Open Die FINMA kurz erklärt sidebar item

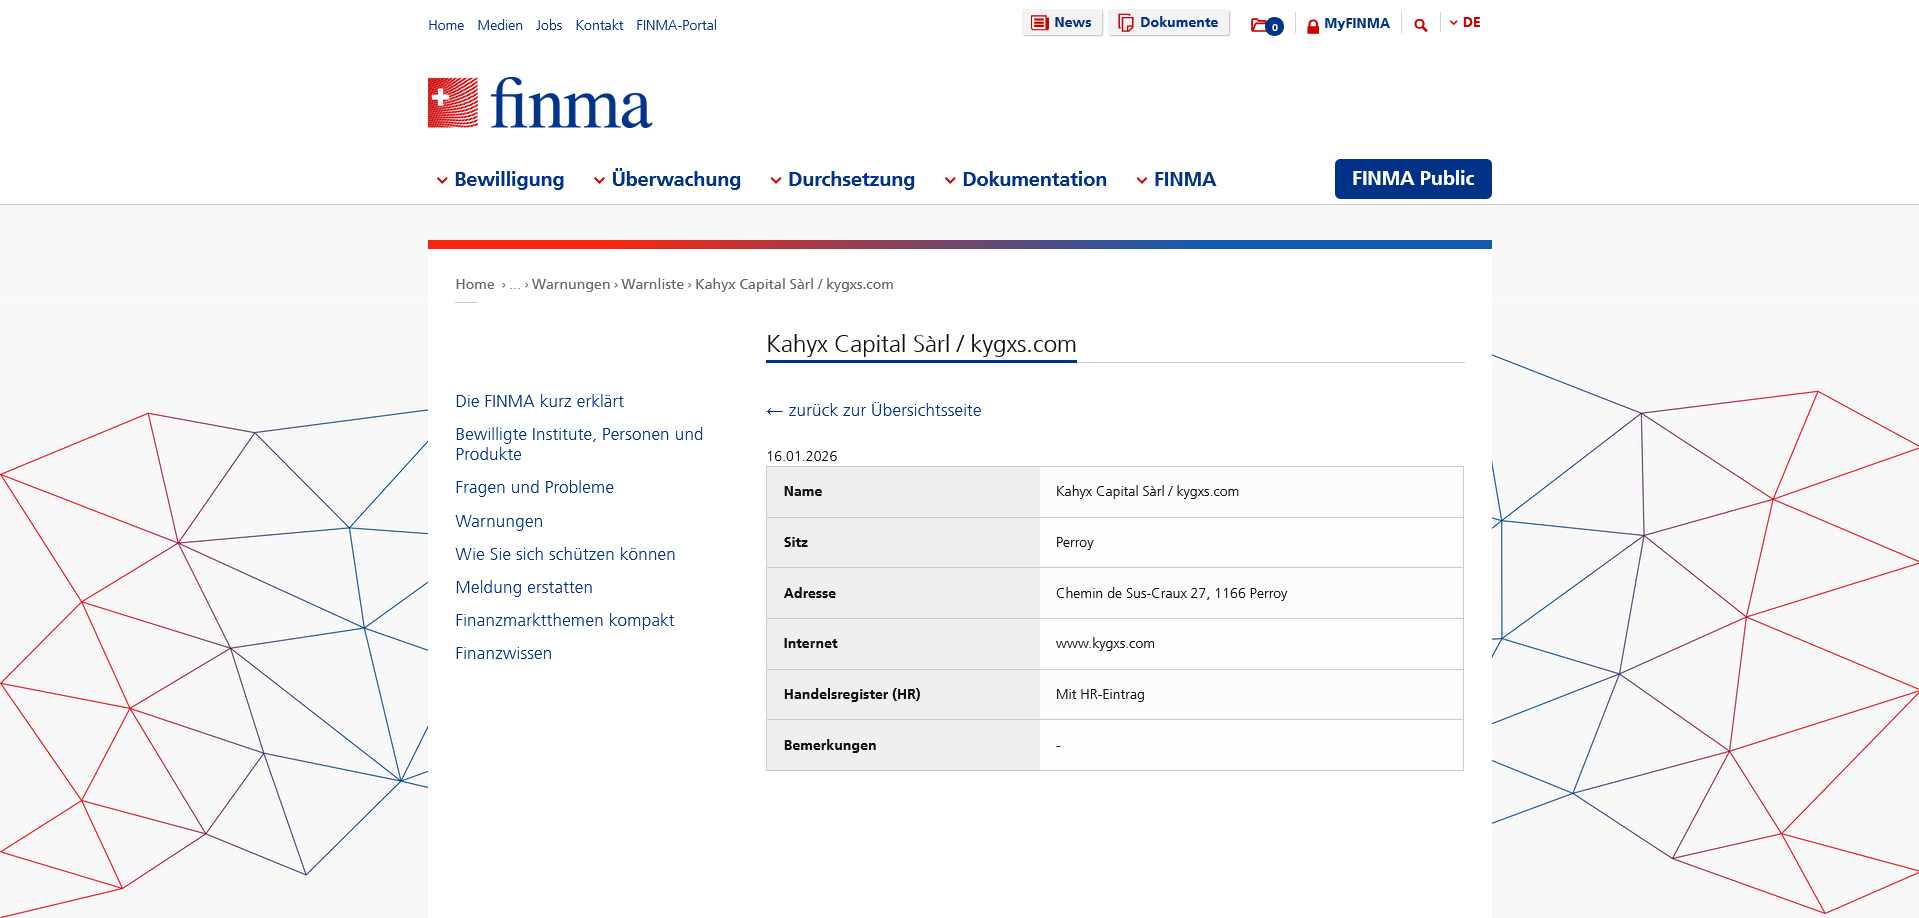(539, 402)
